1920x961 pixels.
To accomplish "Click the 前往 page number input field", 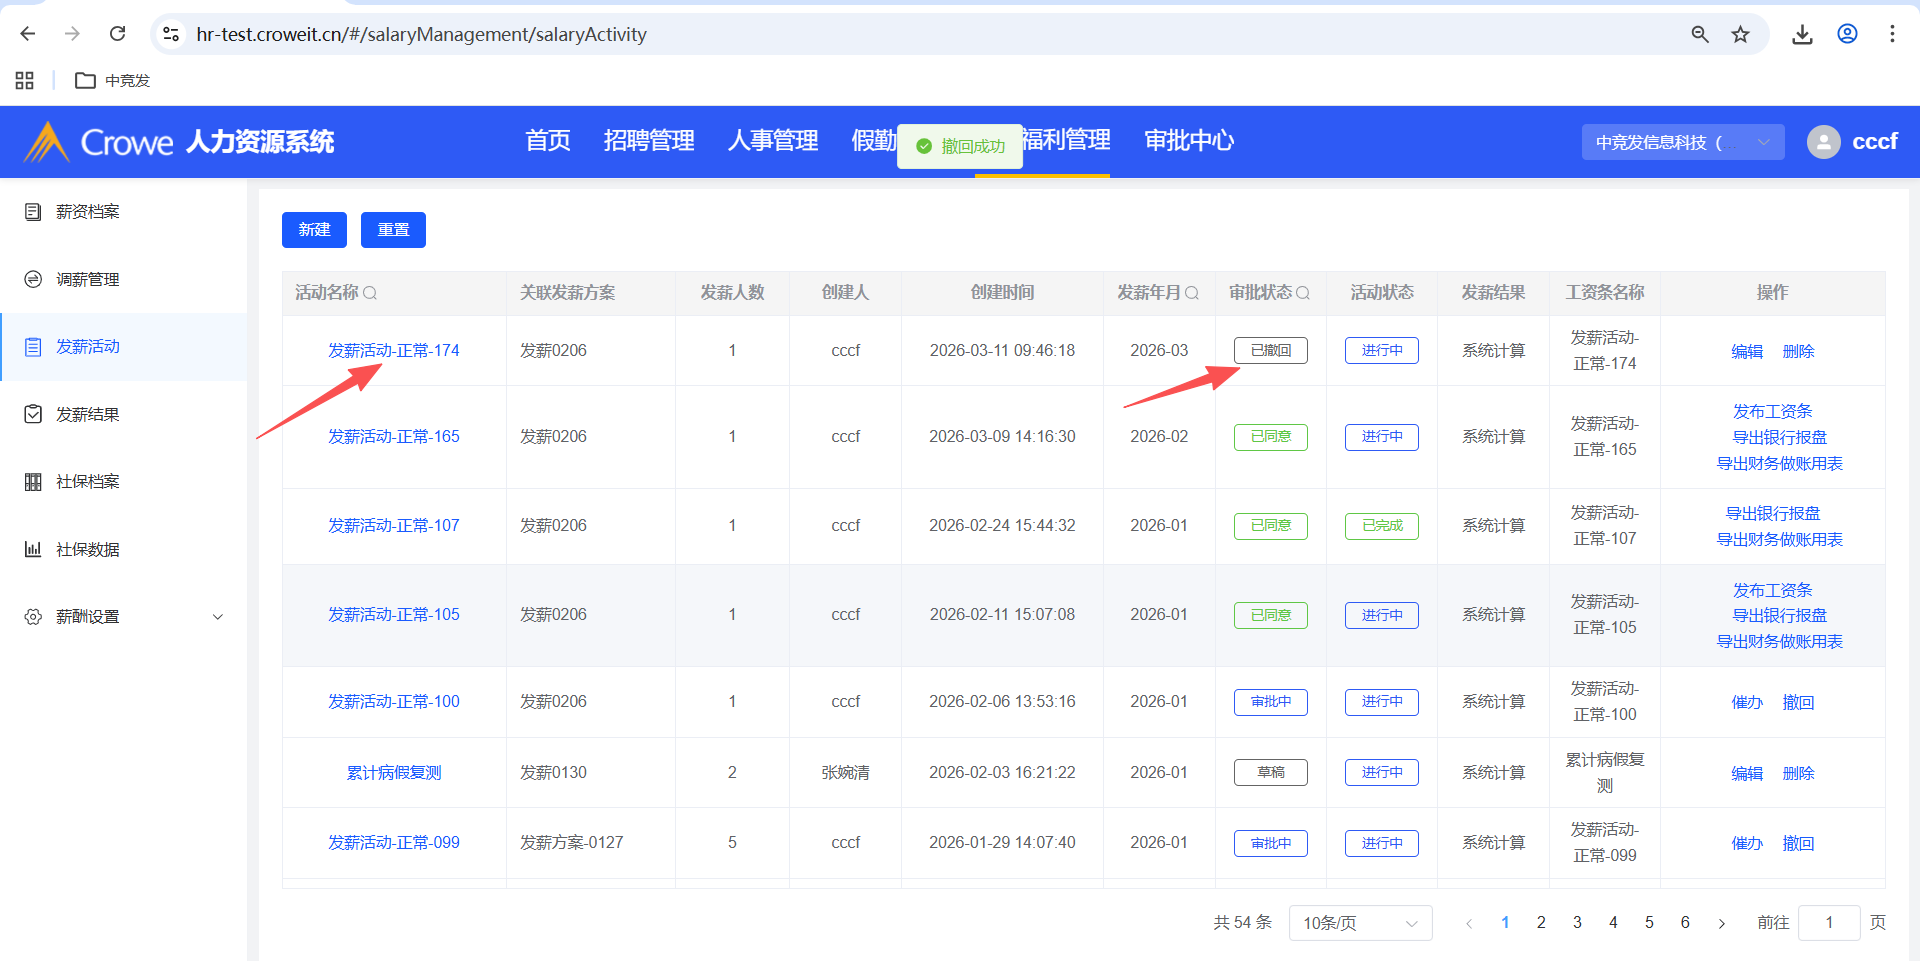I will point(1828,923).
